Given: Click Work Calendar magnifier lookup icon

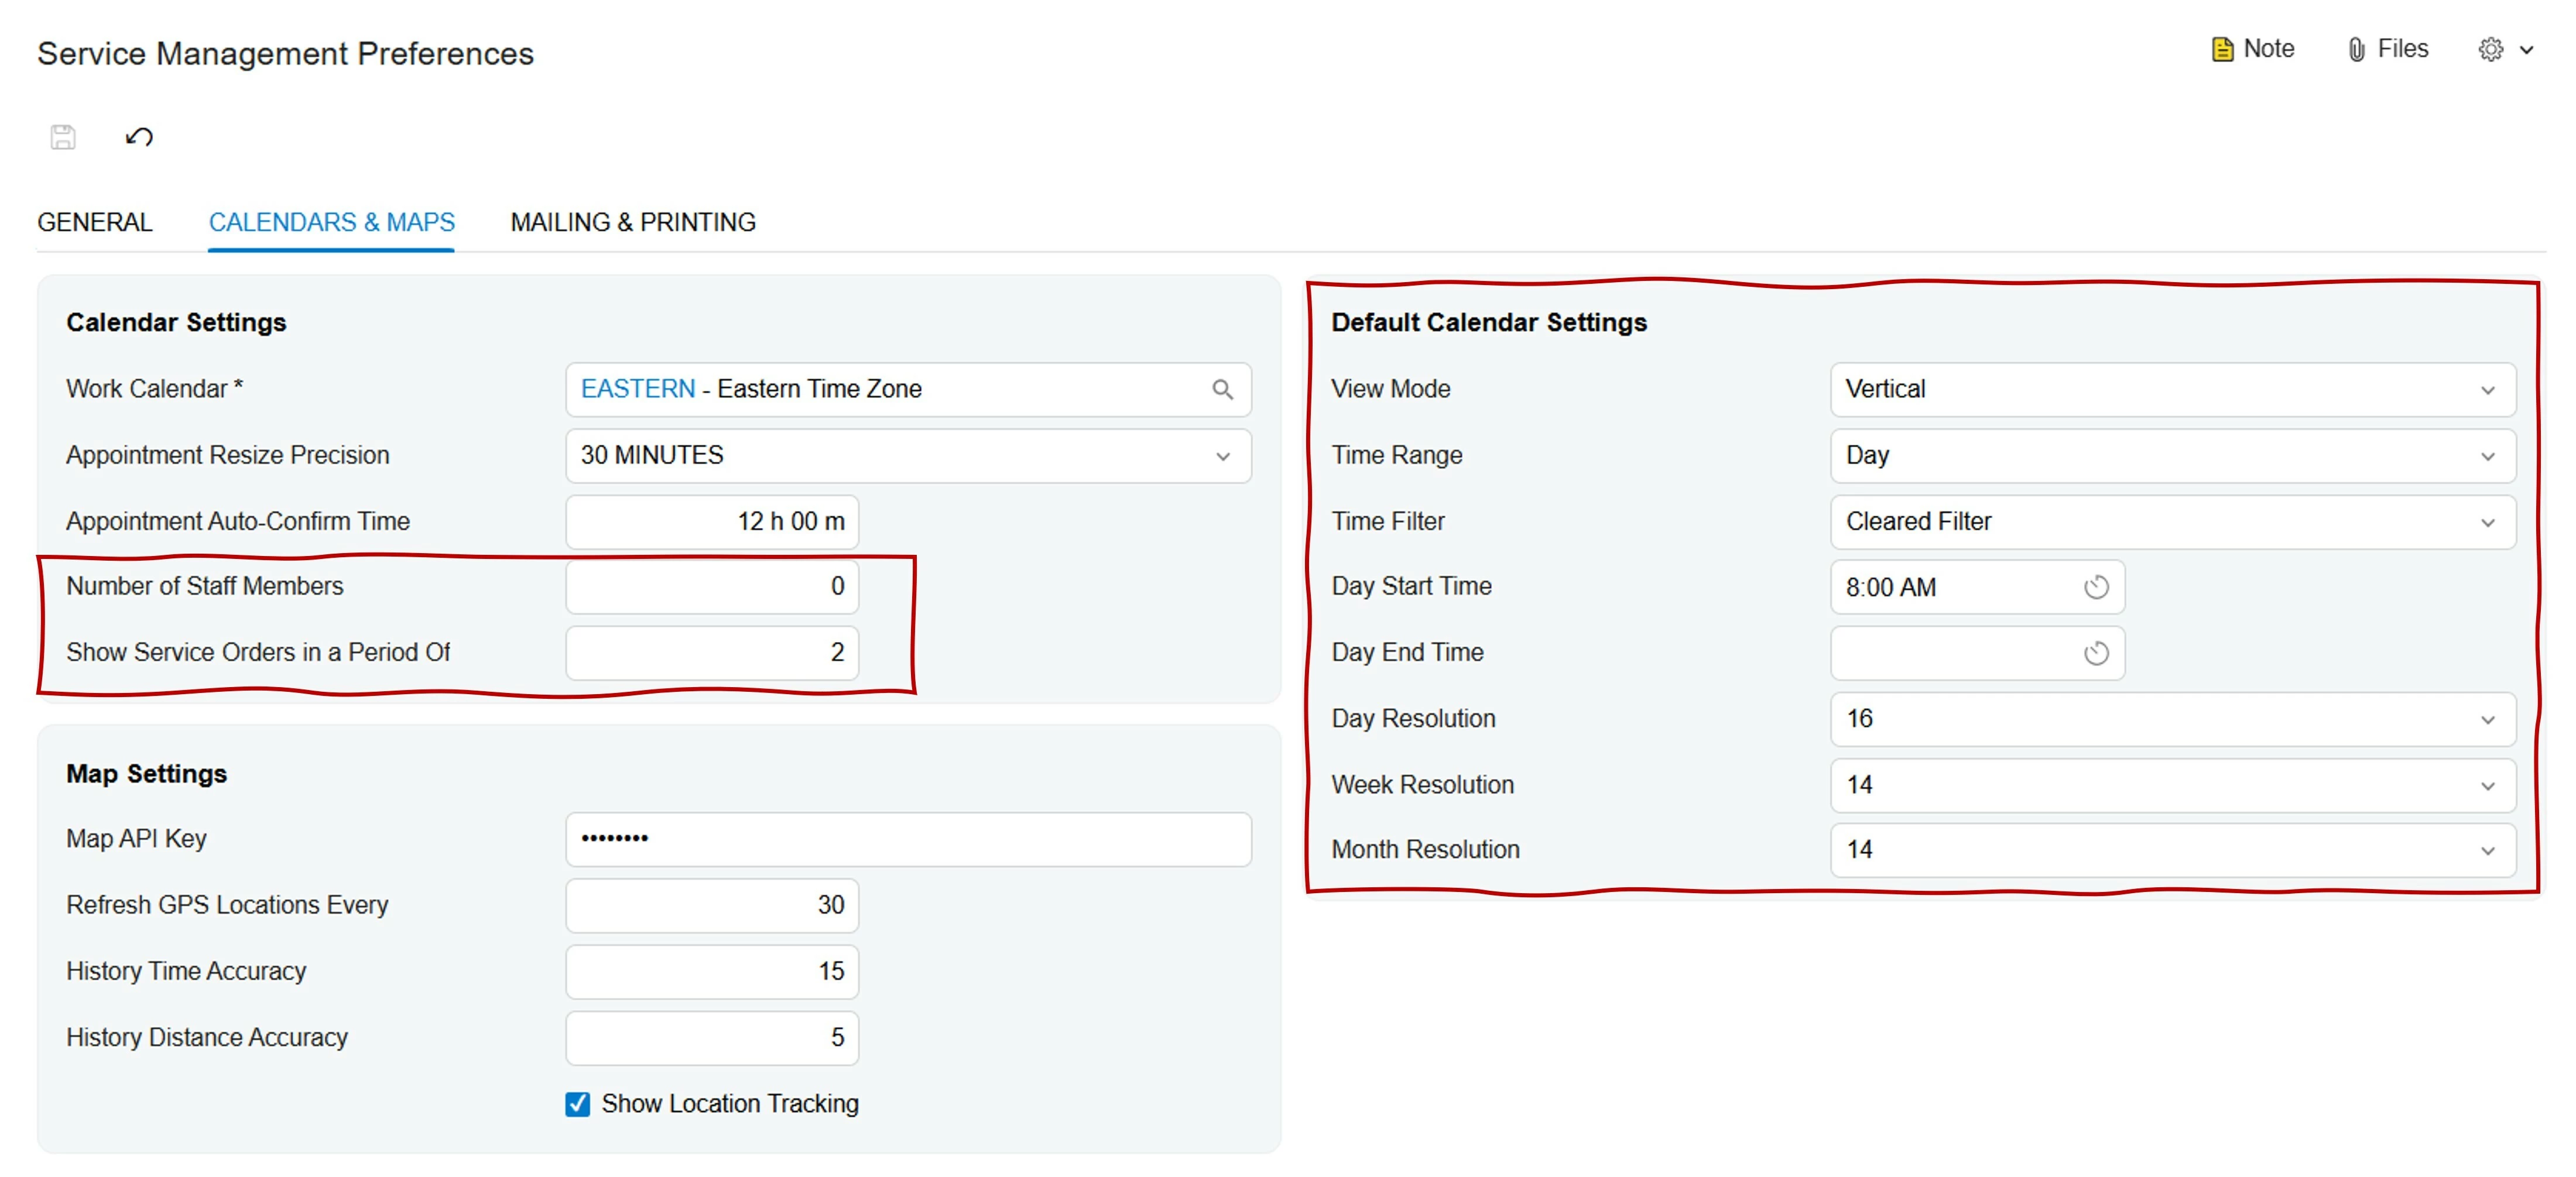Looking at the screenshot, I should click(1222, 390).
